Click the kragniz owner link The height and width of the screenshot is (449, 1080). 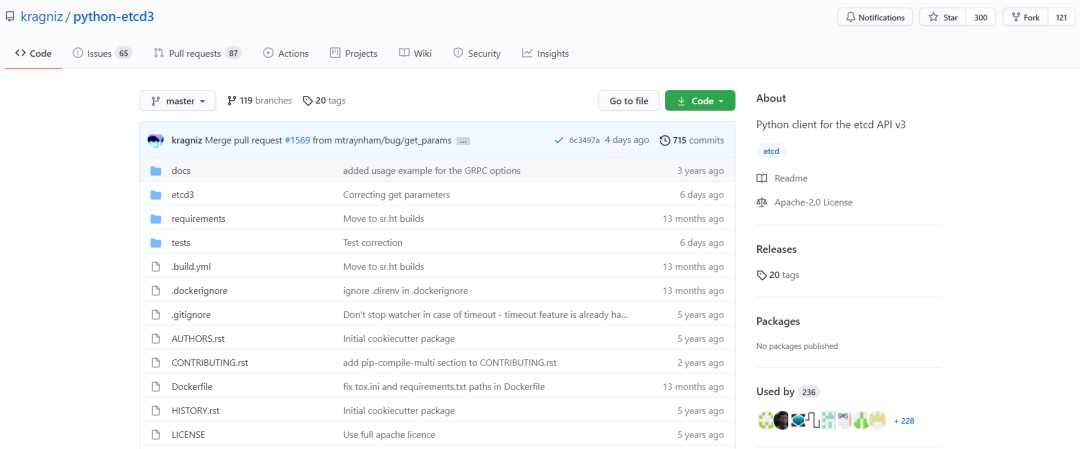click(41, 17)
